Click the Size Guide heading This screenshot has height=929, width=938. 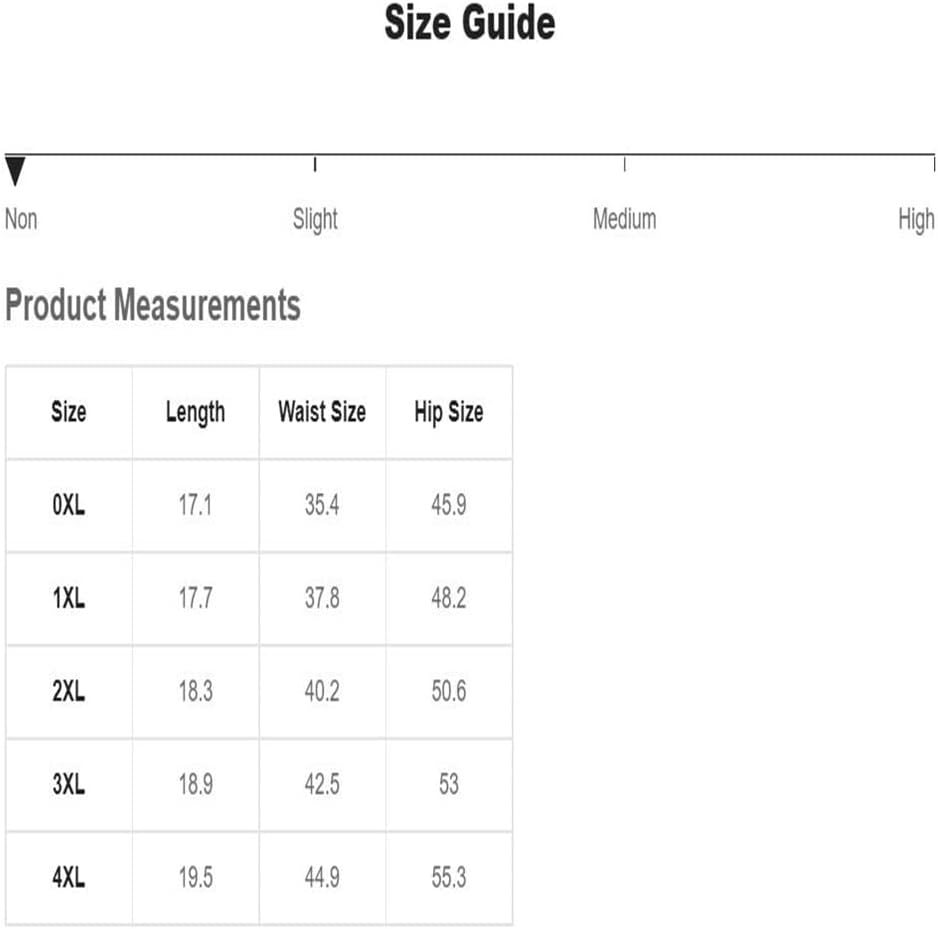pyautogui.click(x=470, y=23)
